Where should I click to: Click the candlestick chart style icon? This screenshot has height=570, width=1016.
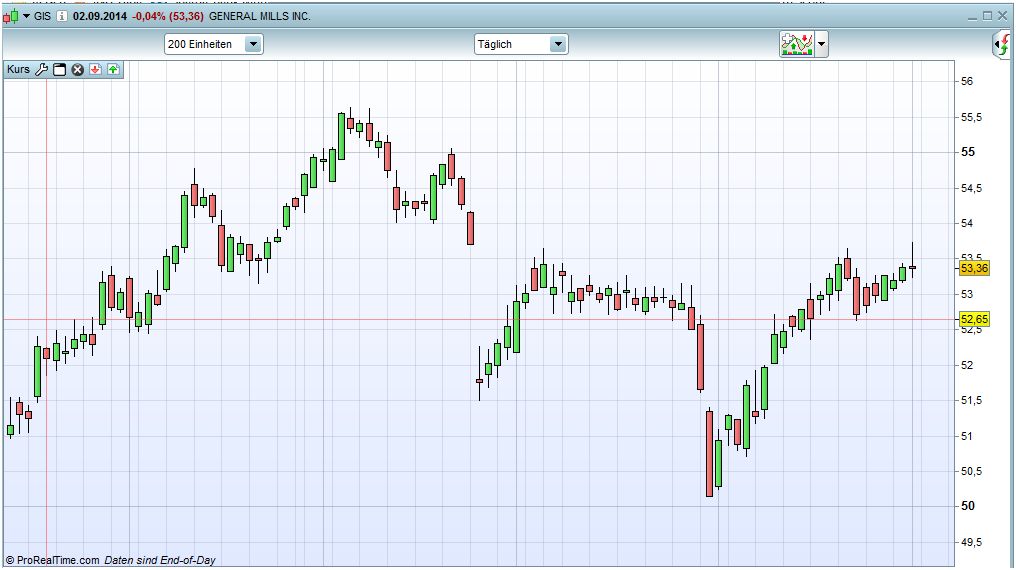pyautogui.click(x=11, y=17)
